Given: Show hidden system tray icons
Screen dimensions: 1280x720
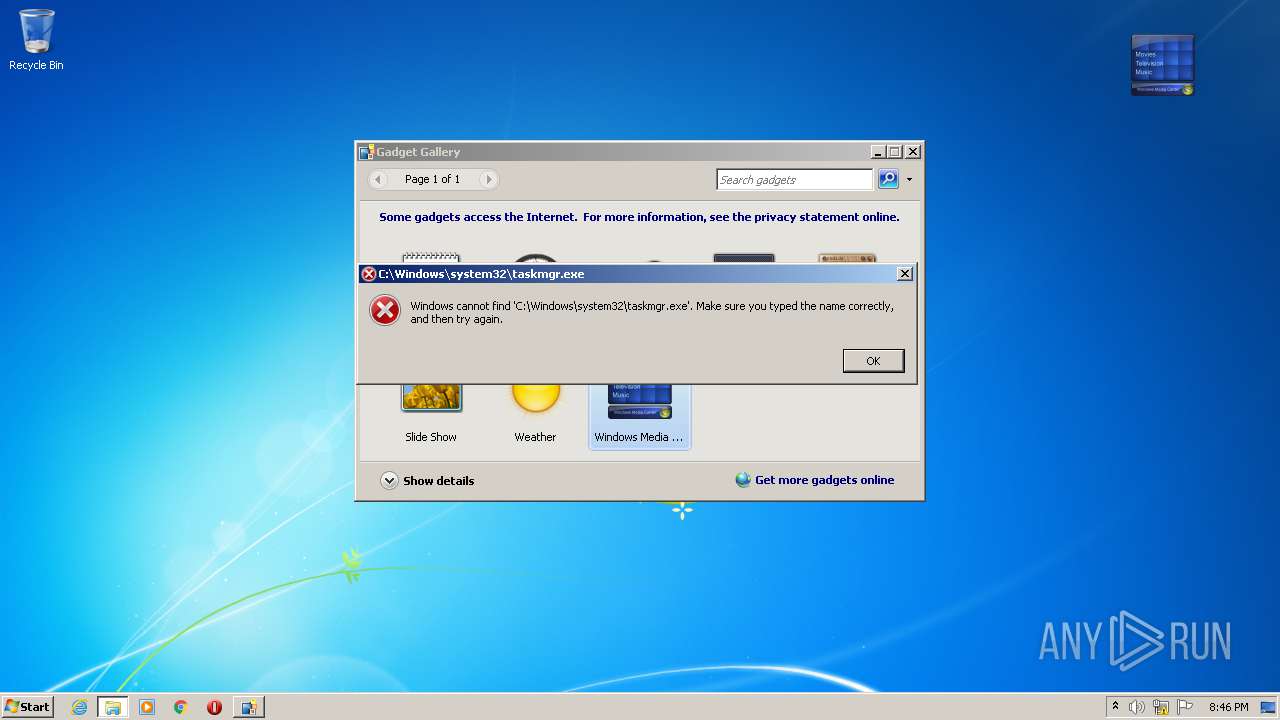Looking at the screenshot, I should (x=1115, y=706).
